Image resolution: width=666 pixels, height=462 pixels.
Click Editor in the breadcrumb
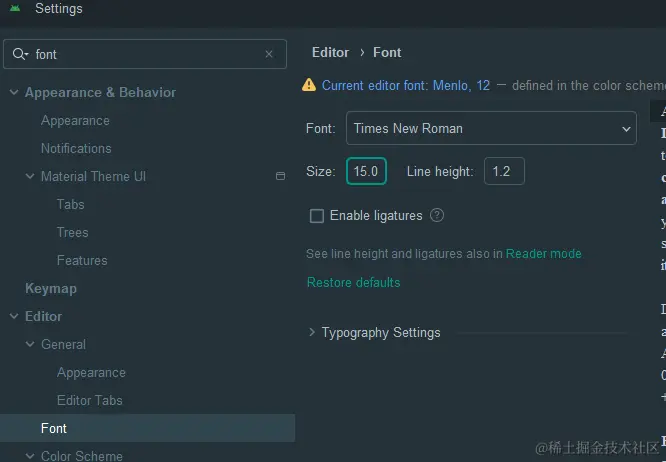click(330, 52)
